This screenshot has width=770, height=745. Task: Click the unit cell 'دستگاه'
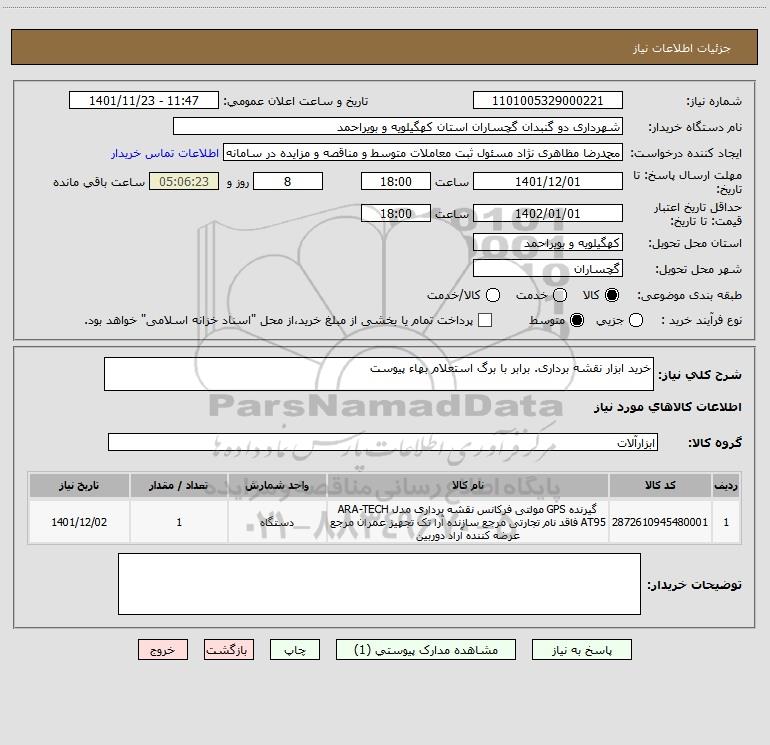point(277,522)
